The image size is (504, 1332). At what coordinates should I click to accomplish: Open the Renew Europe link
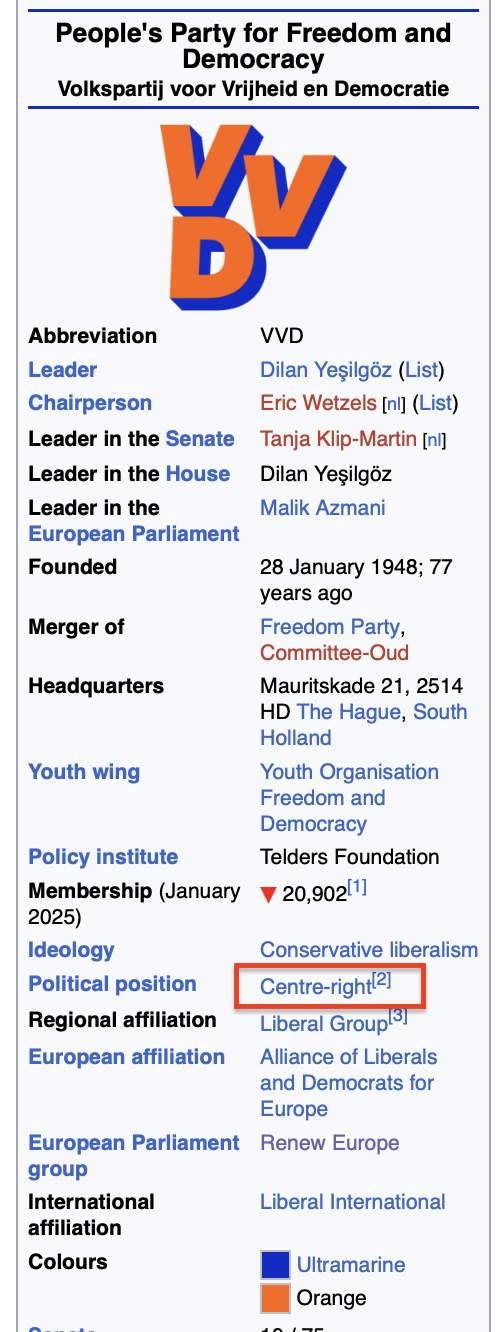pos(330,1143)
